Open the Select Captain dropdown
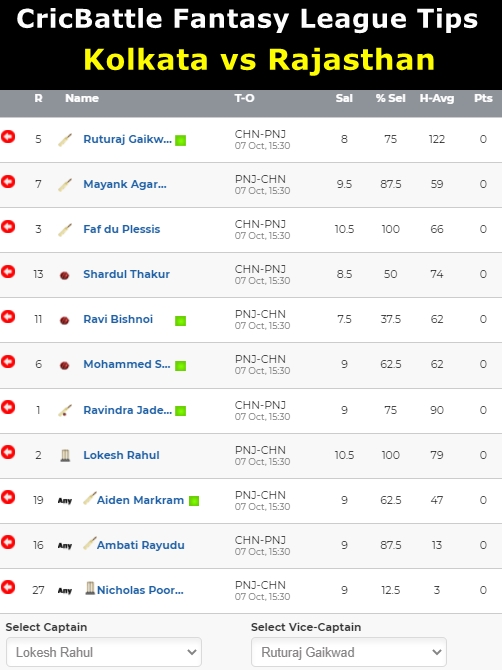502x670 pixels. pos(104,652)
